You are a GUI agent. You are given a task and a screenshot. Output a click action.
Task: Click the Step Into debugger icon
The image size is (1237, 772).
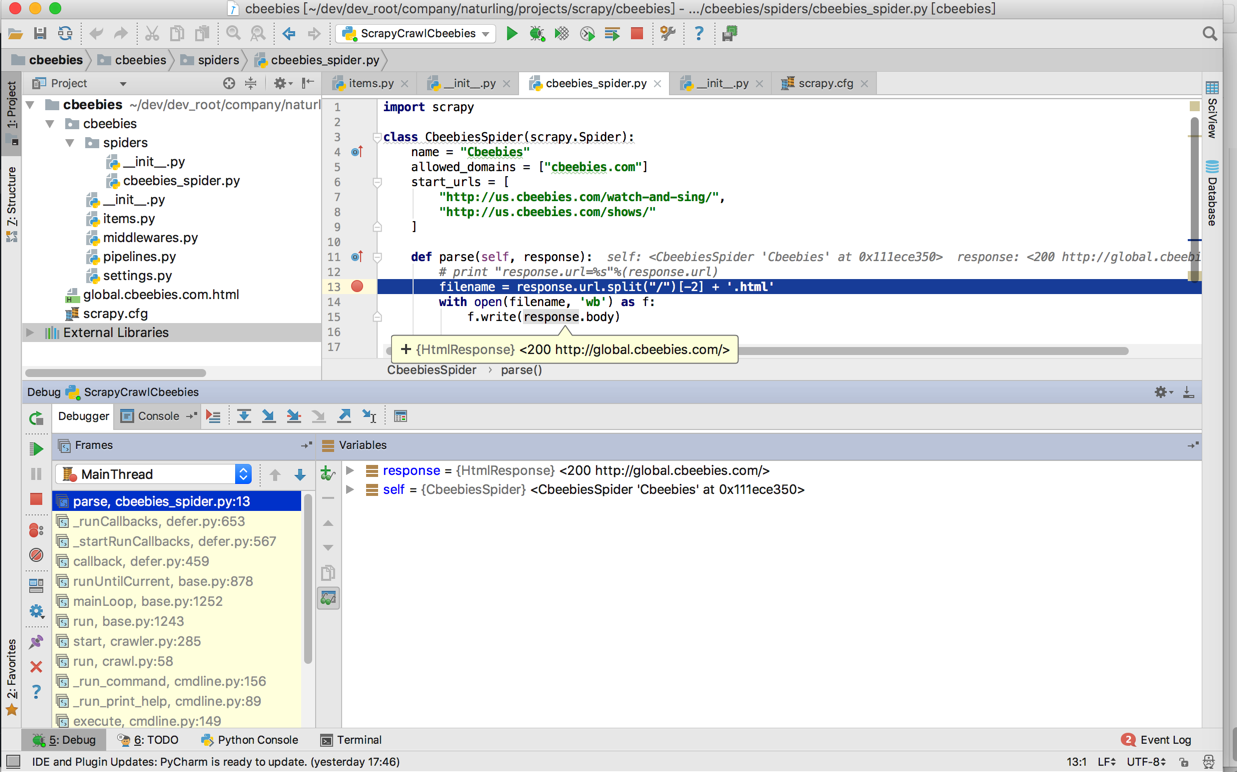(x=269, y=416)
